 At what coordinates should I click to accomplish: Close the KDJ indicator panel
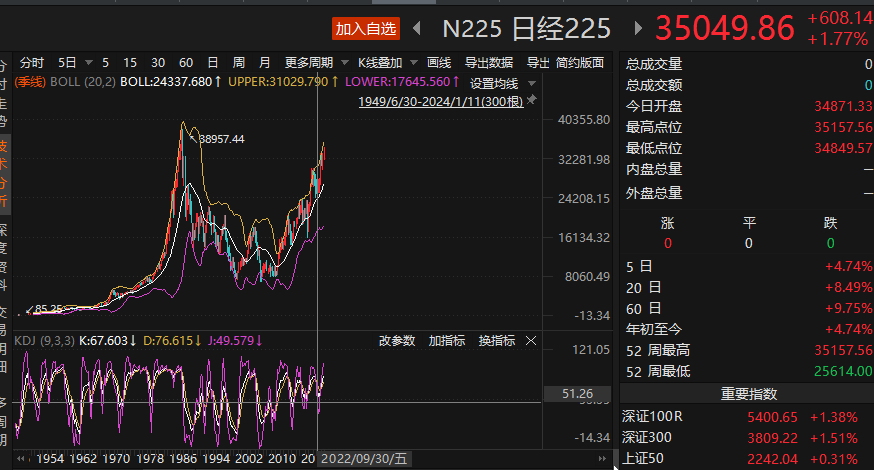pyautogui.click(x=532, y=341)
